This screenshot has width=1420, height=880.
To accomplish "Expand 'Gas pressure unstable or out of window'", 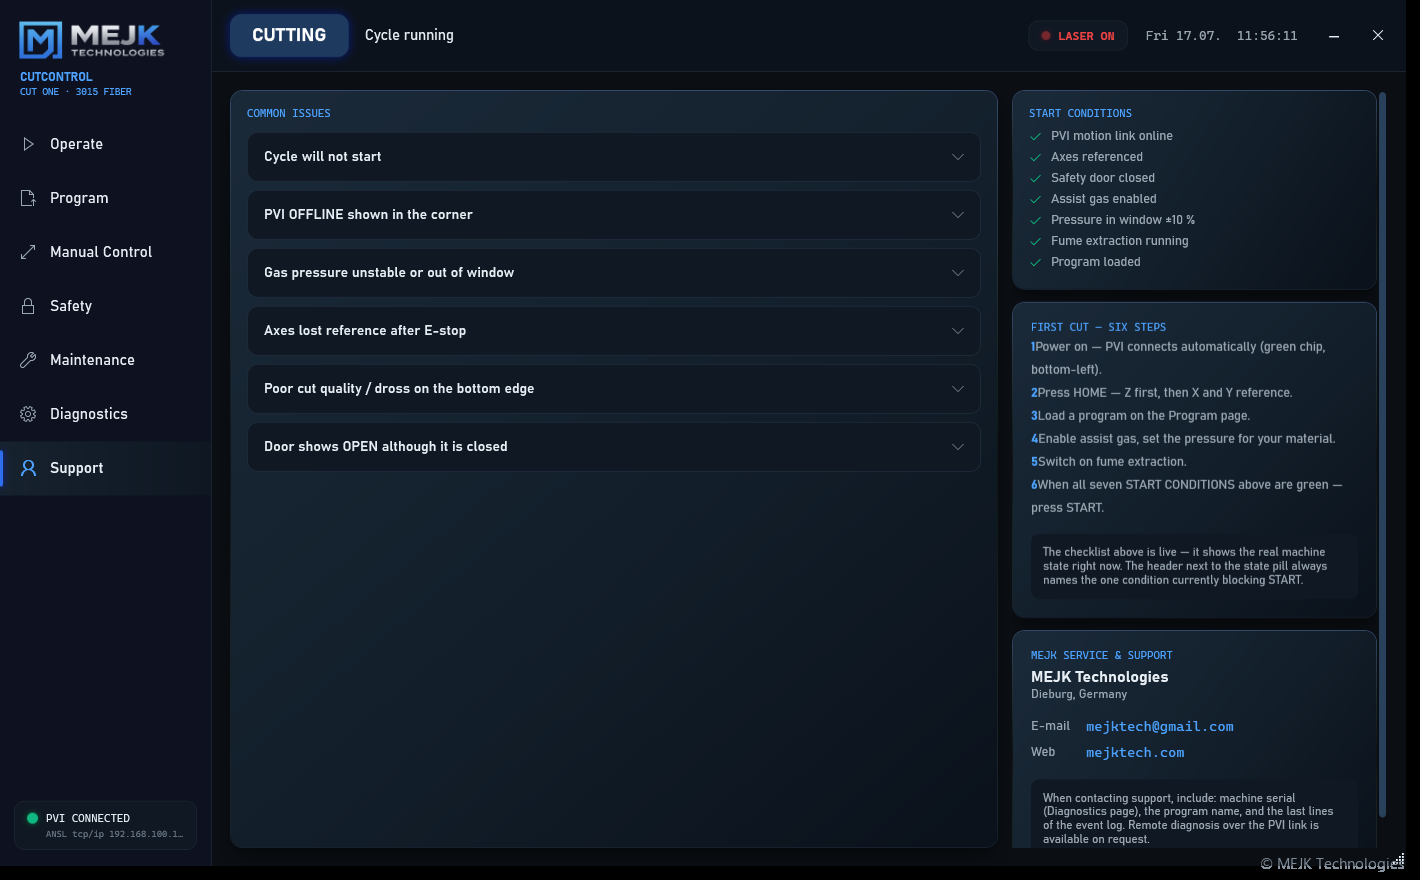I will [x=614, y=273].
